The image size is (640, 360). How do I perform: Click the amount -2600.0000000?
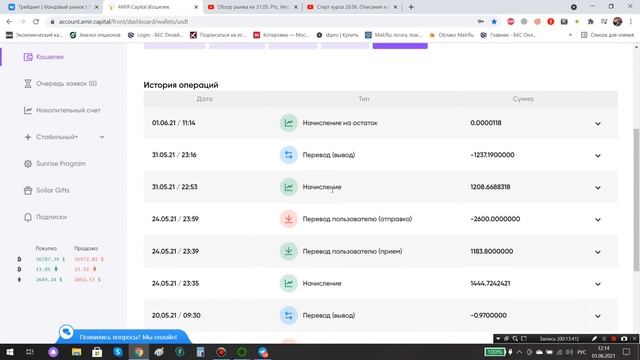(495, 219)
